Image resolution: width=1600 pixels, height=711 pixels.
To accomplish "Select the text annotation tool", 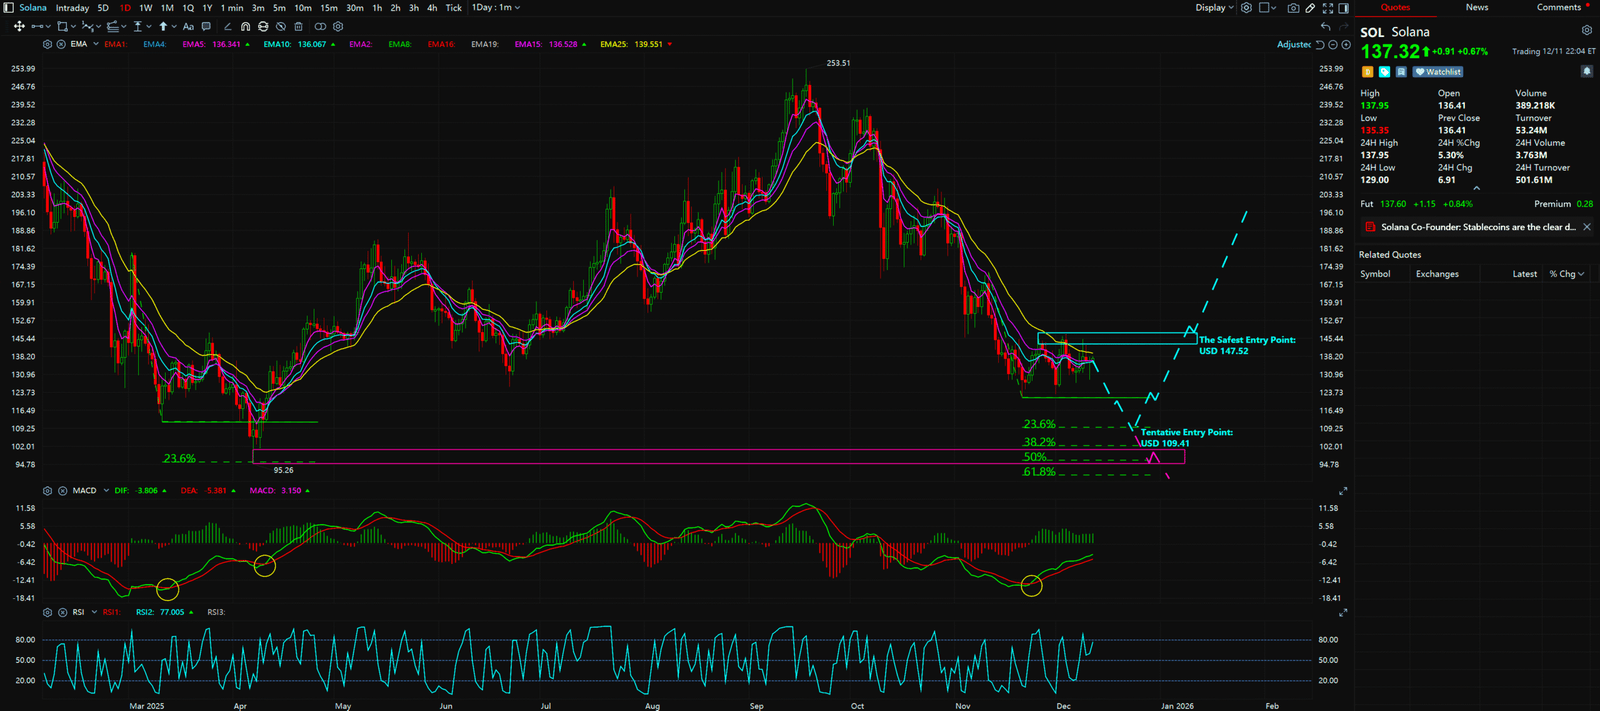I will pos(188,27).
